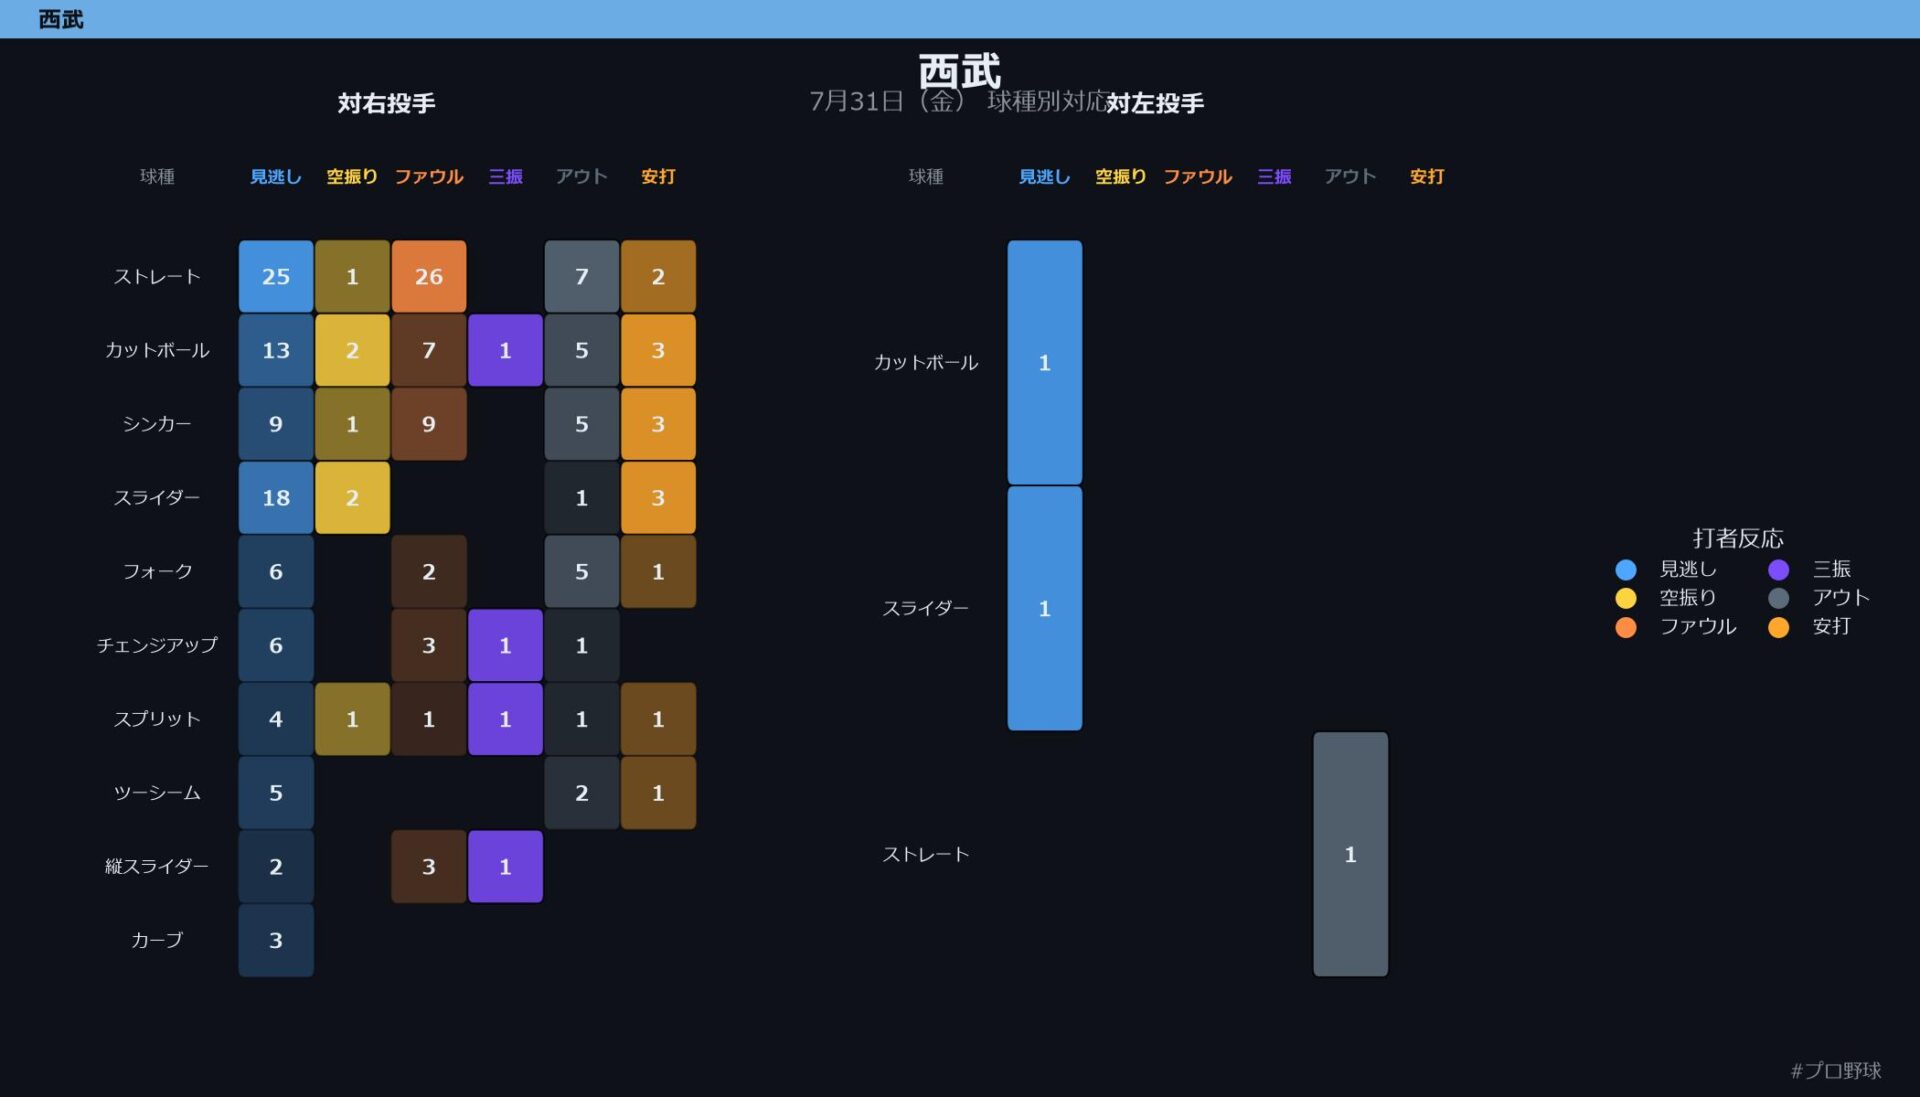Image resolution: width=1920 pixels, height=1097 pixels.
Task: Click the 6 cell for チェンジアップ 見逃し
Action: 276,645
